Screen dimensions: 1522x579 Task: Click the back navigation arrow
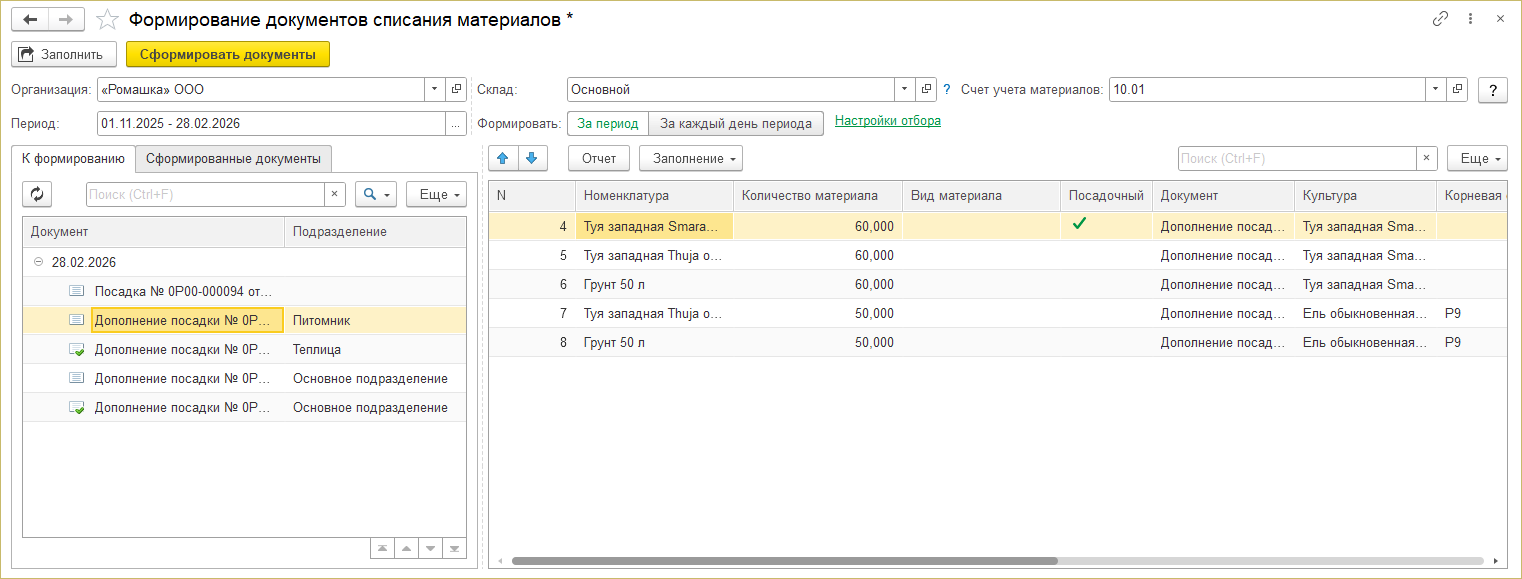pos(30,19)
